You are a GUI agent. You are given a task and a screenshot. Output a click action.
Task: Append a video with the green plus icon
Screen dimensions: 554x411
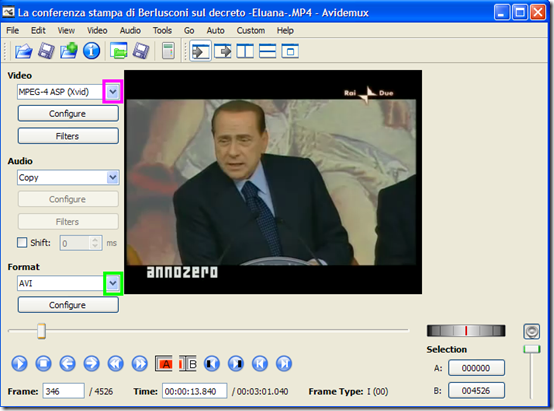69,51
